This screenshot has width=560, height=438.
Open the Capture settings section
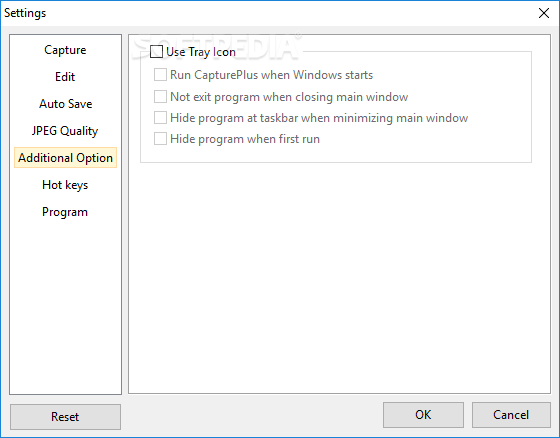point(65,50)
